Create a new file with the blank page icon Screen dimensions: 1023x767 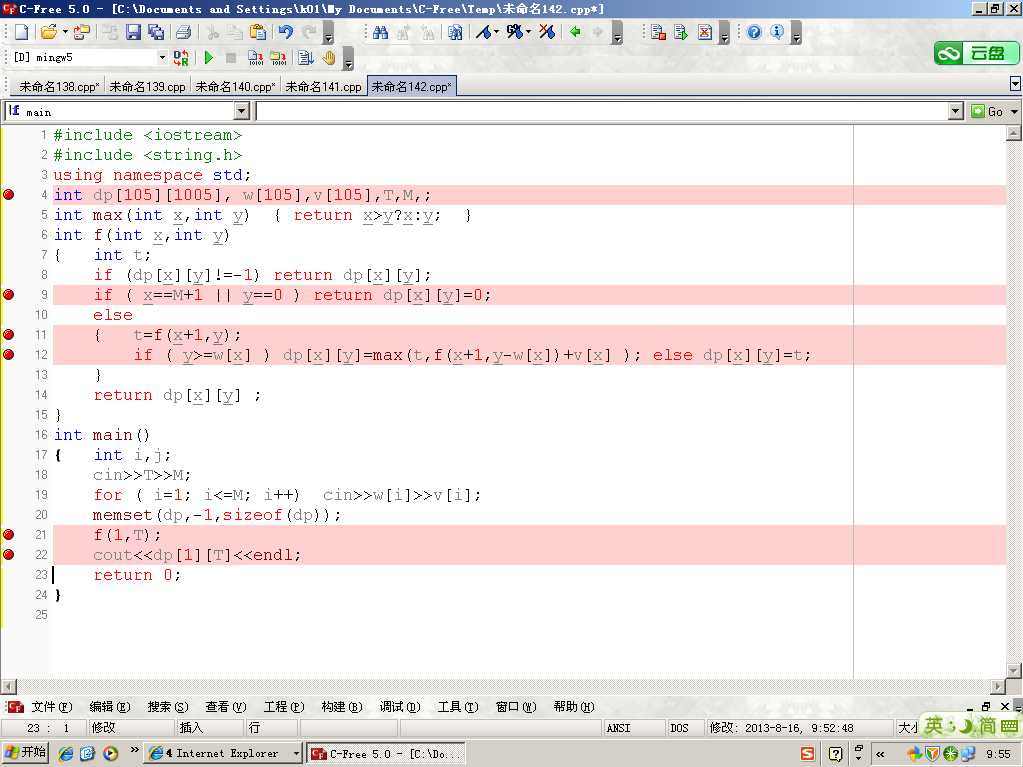tap(22, 32)
